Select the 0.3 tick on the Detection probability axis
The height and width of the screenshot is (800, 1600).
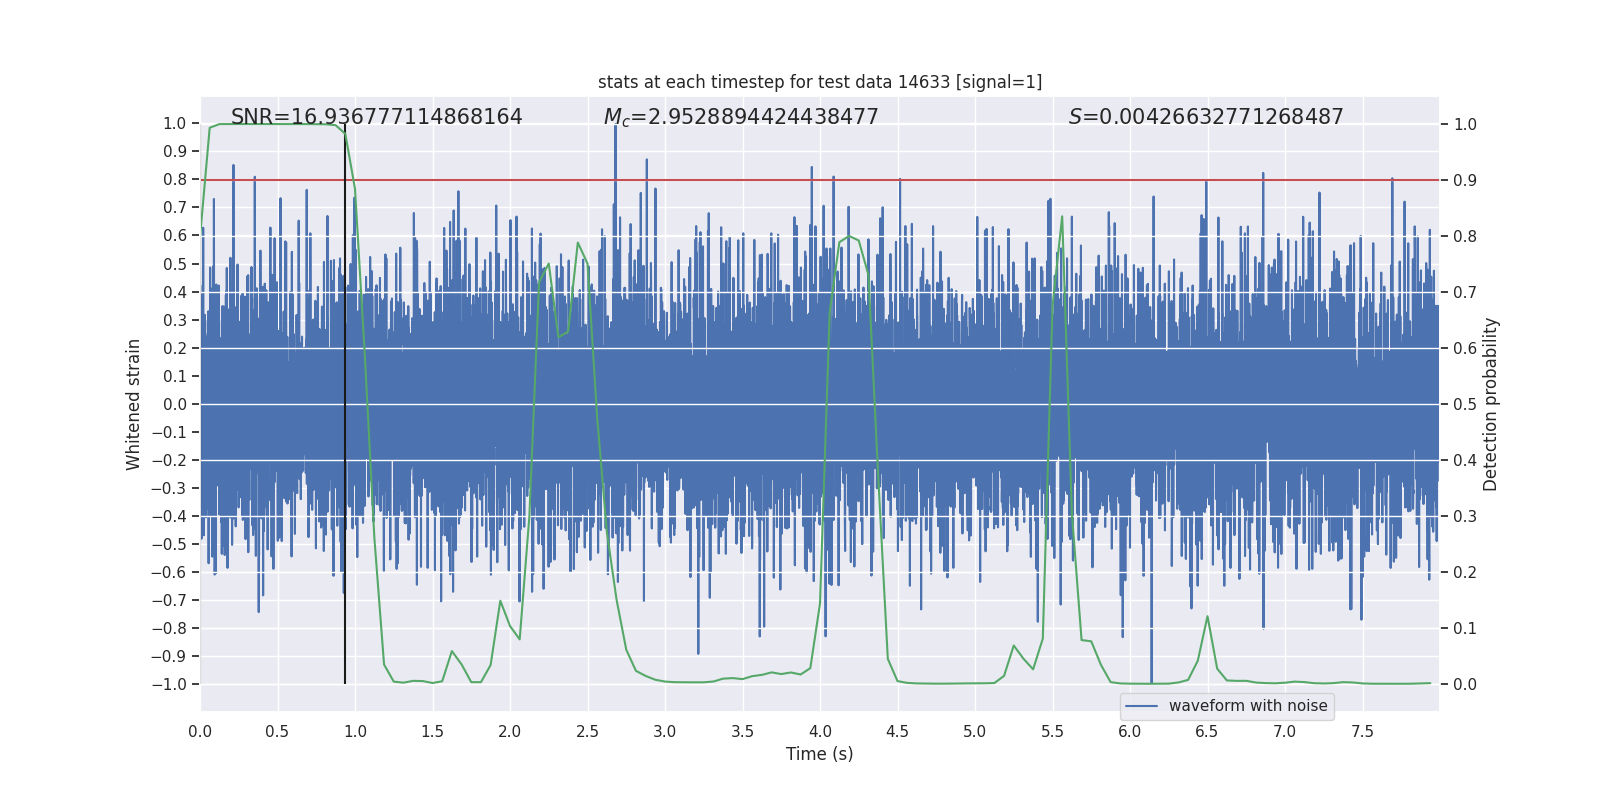tap(1465, 517)
